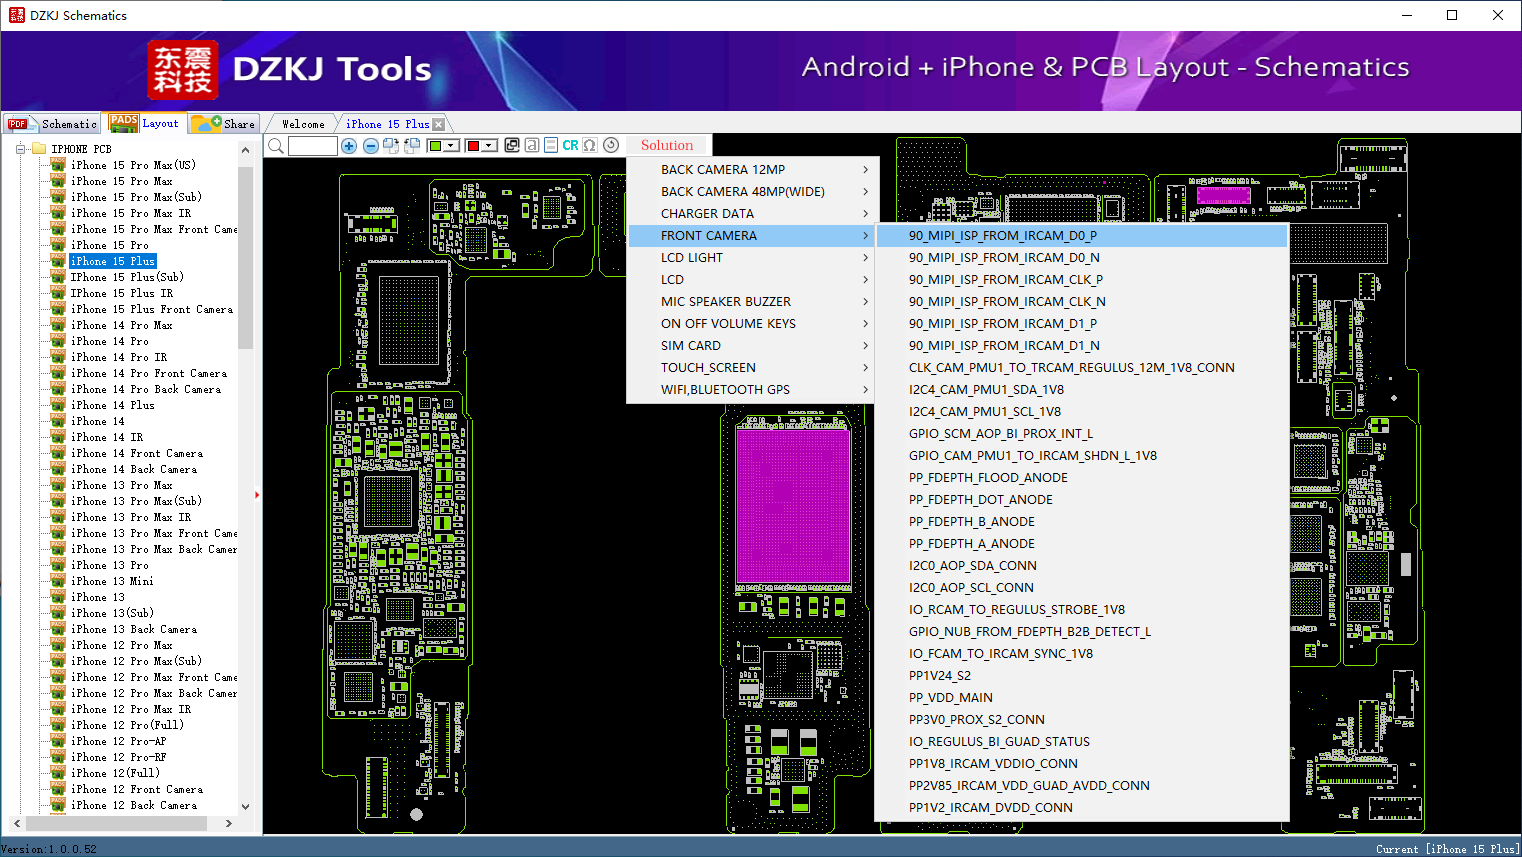The width and height of the screenshot is (1522, 857).
Task: Click the Solution button
Action: coord(667,145)
